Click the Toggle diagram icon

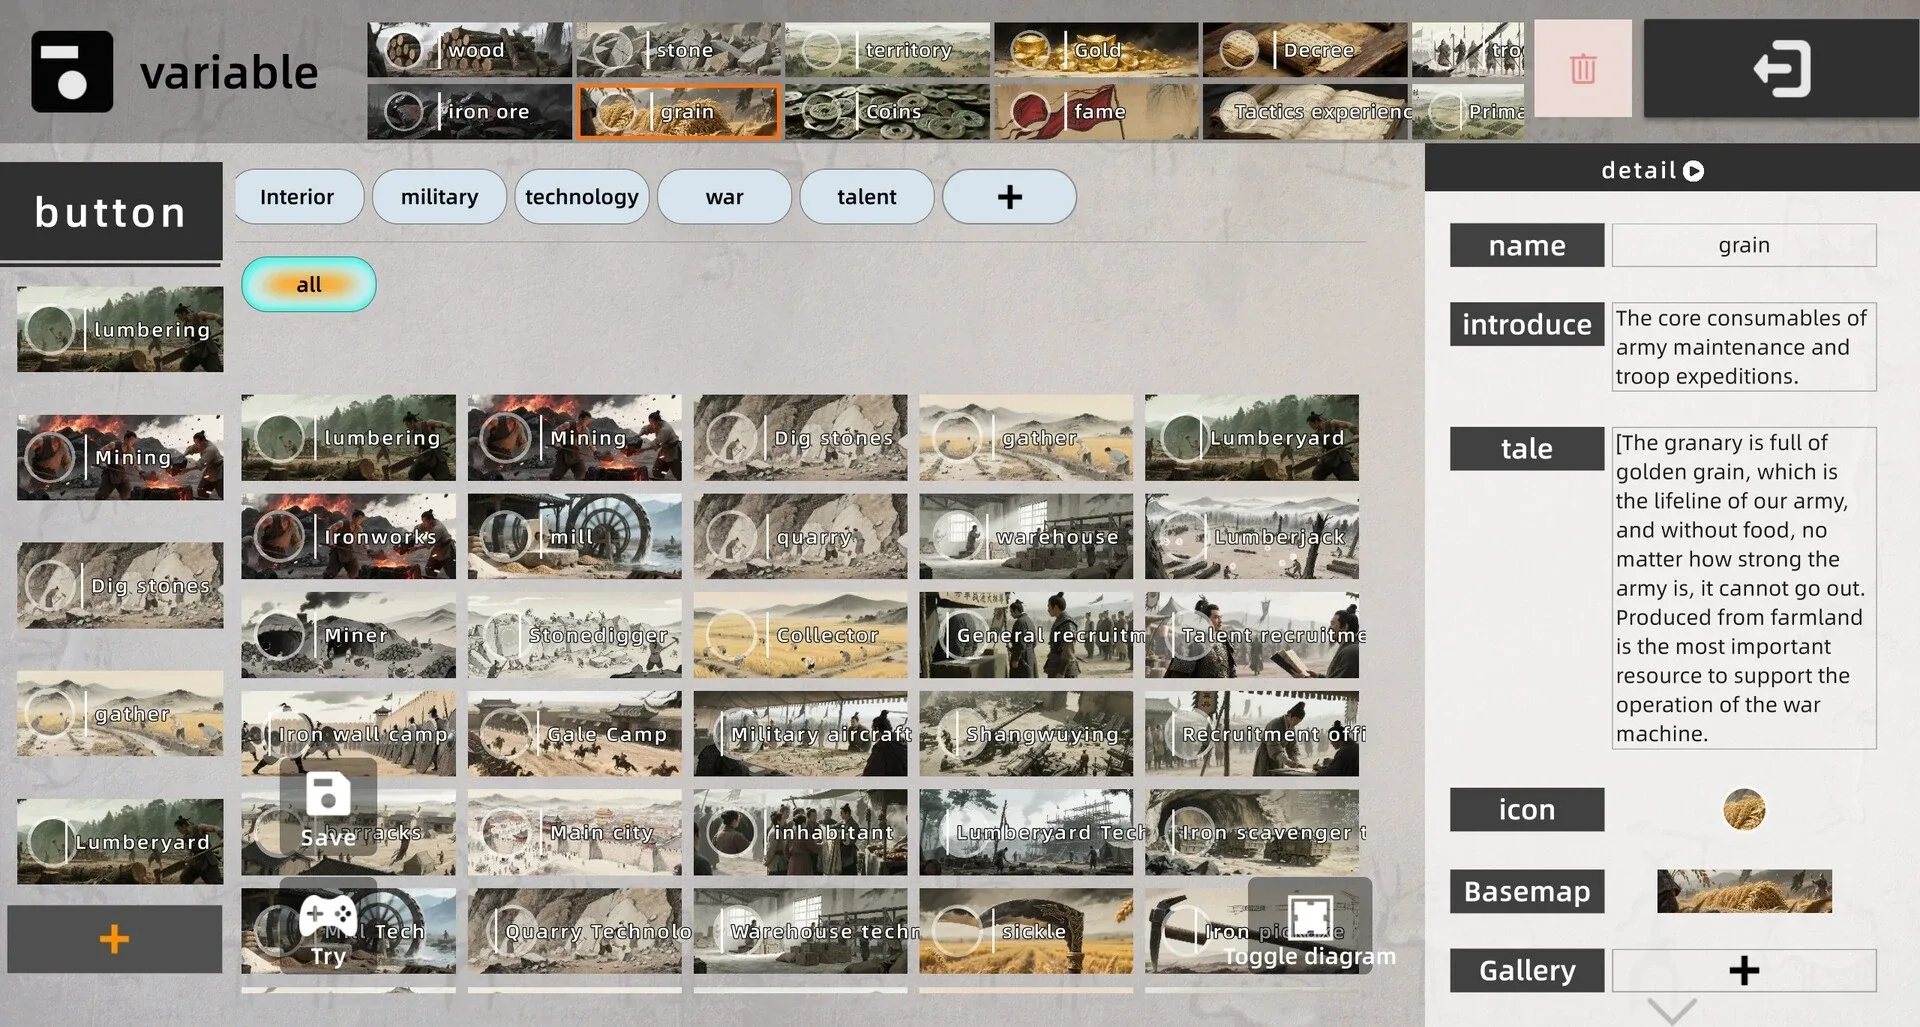tap(1309, 917)
